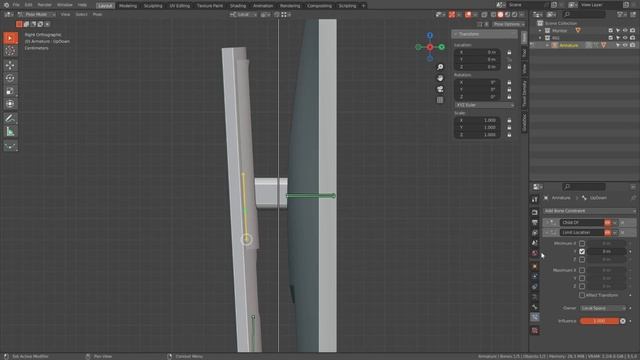The image size is (640, 360).
Task: Click the plus button to add workspace
Action: coord(363,6)
